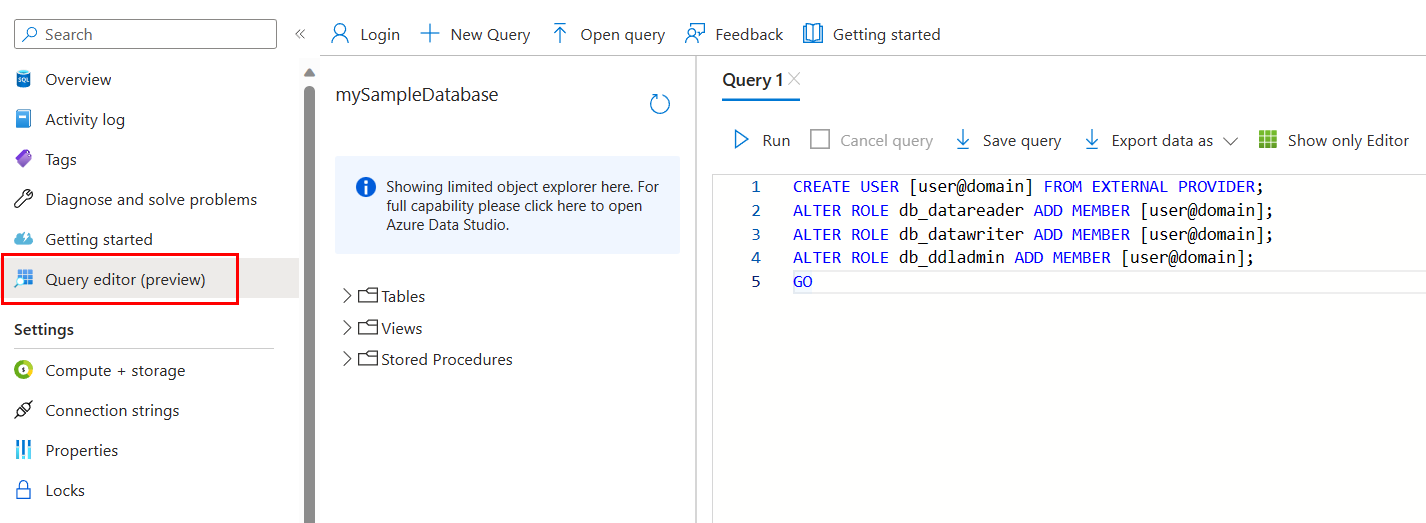Open Diagnose and solve problems
The width and height of the screenshot is (1426, 523).
(150, 199)
